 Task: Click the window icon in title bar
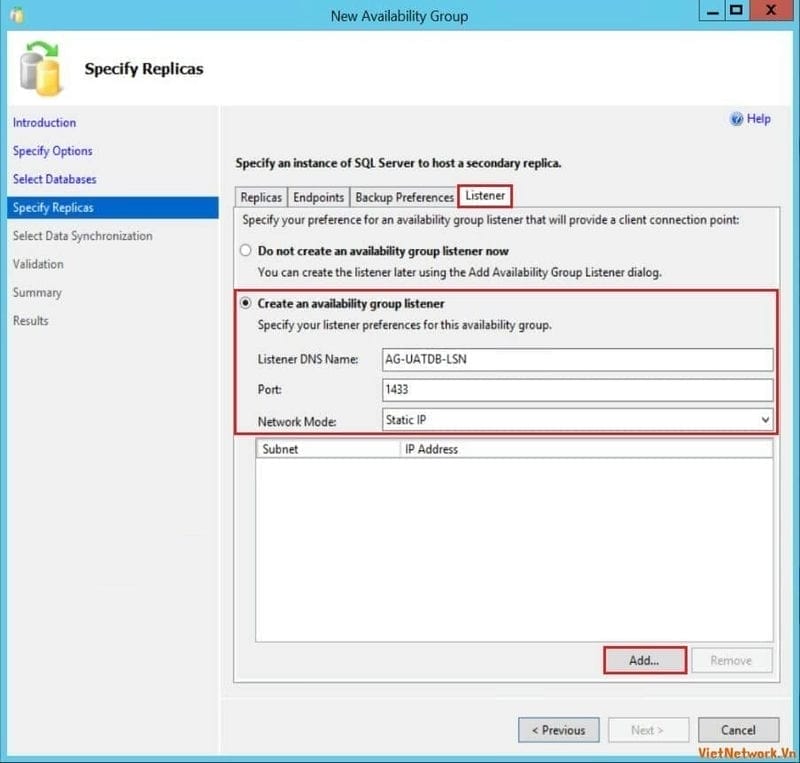(x=16, y=15)
